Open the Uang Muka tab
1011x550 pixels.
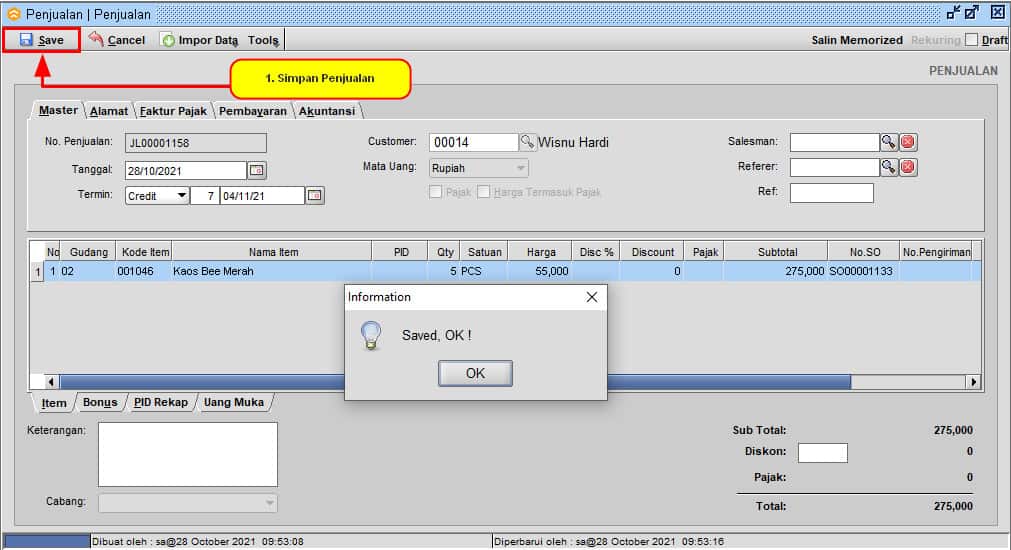click(234, 402)
